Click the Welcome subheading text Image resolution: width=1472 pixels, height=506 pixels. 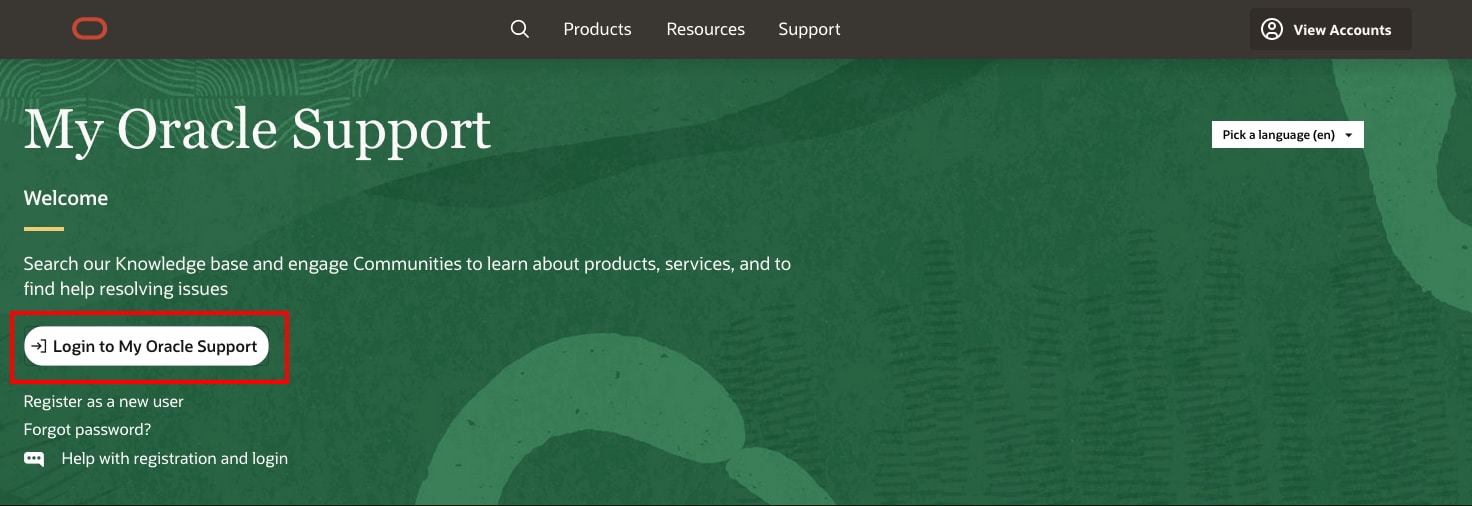tap(66, 198)
